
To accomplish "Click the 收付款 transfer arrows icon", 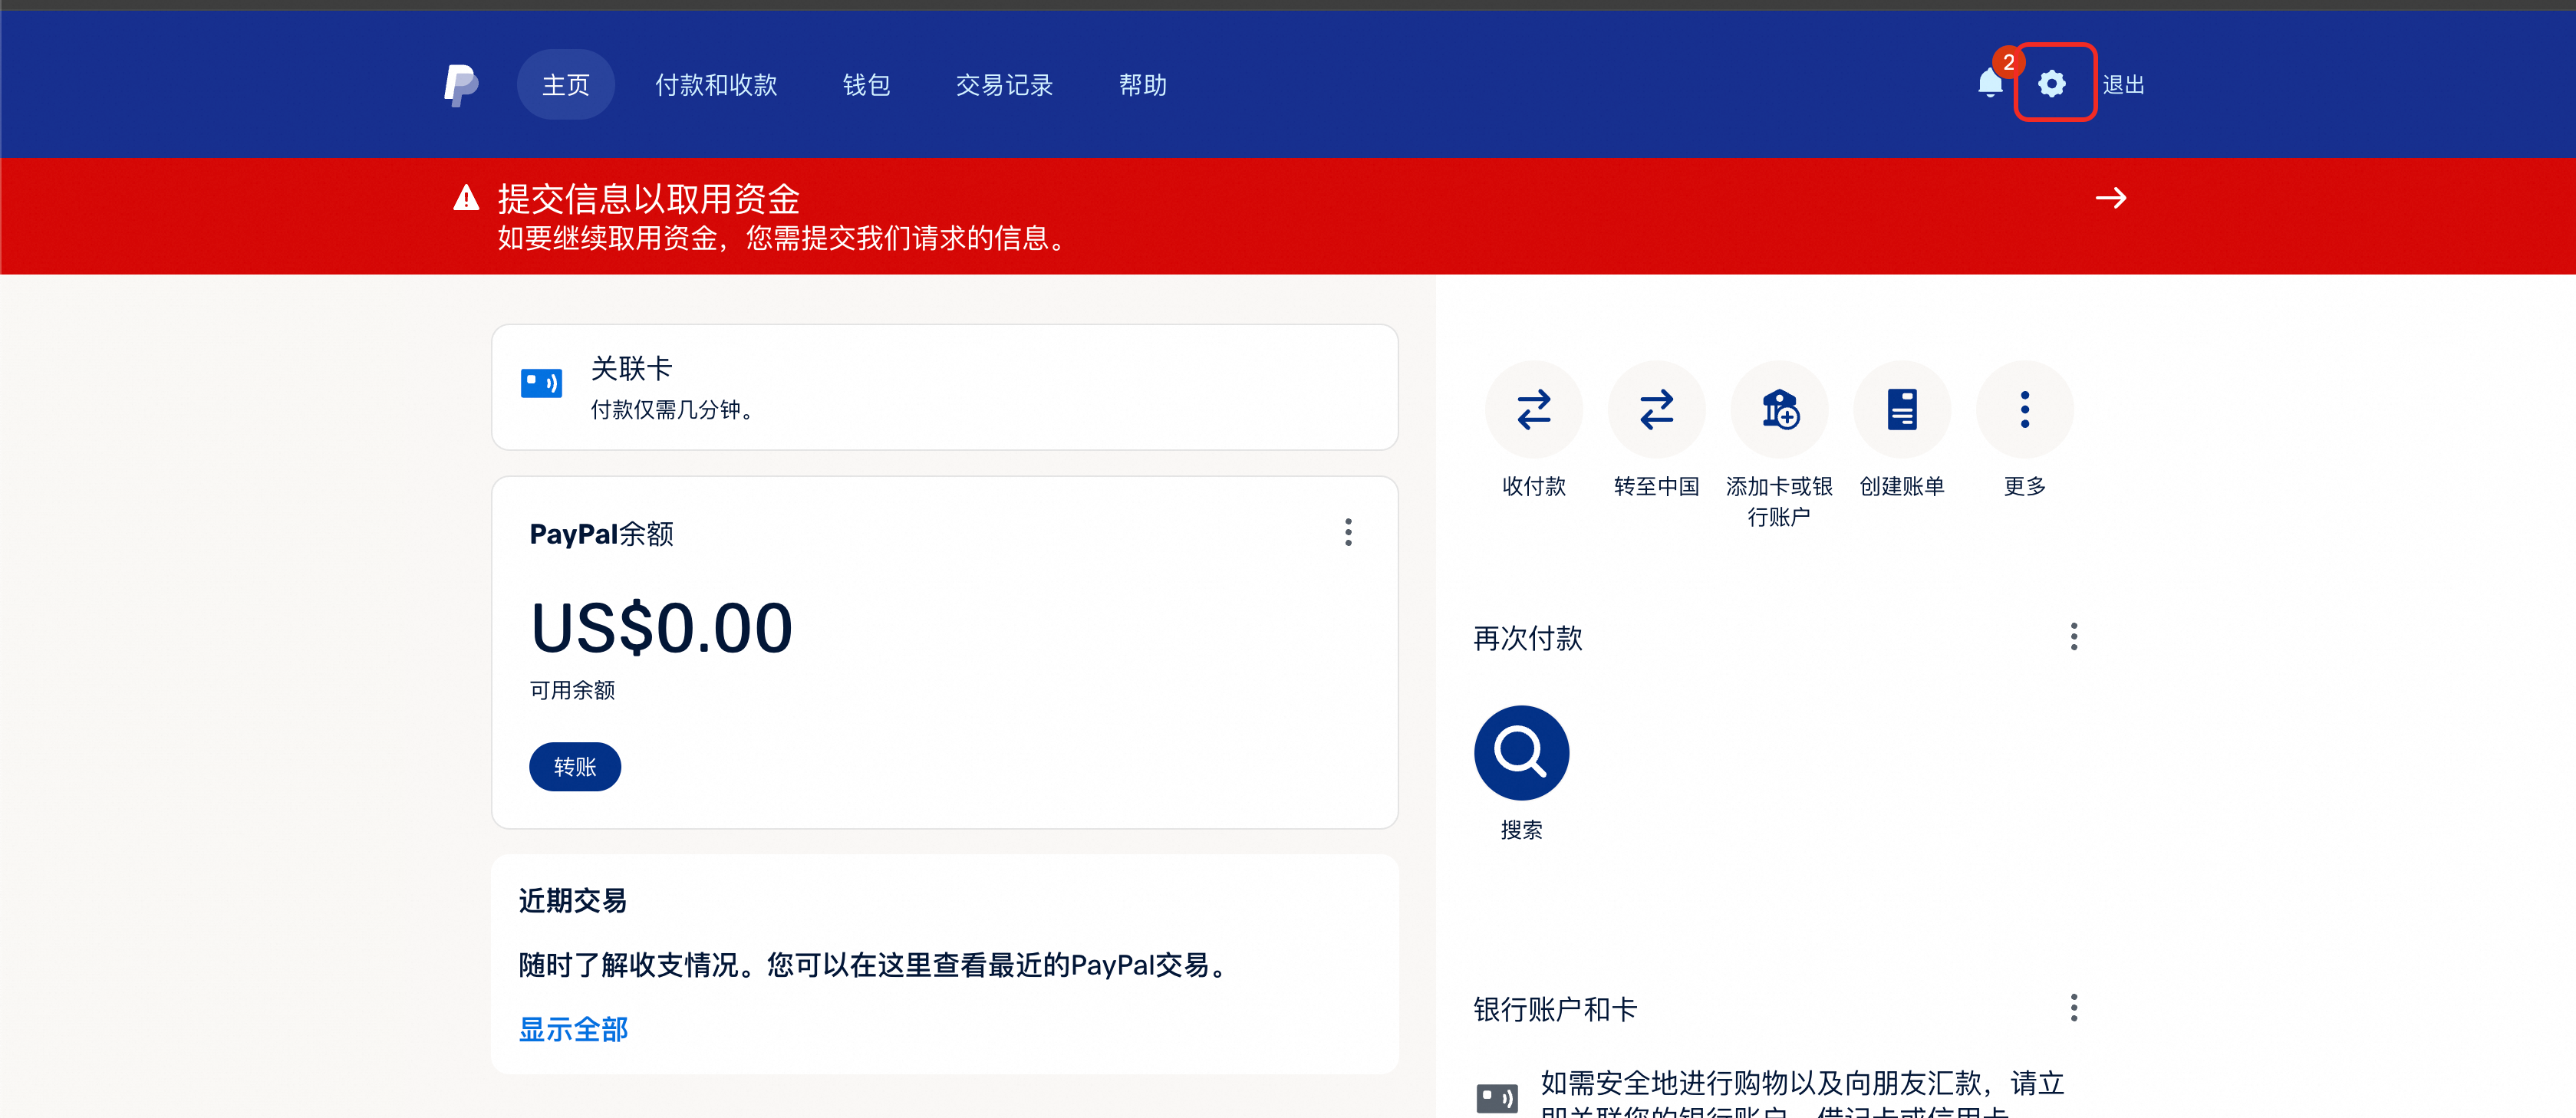I will pyautogui.click(x=1533, y=409).
